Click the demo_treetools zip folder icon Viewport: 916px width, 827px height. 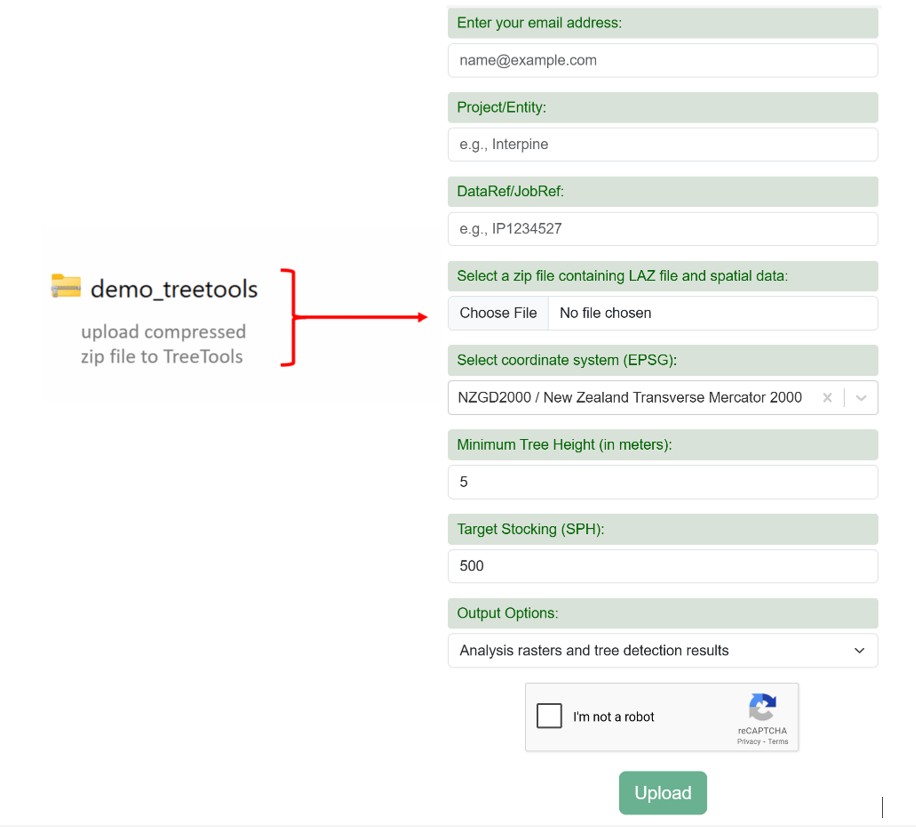tap(65, 287)
